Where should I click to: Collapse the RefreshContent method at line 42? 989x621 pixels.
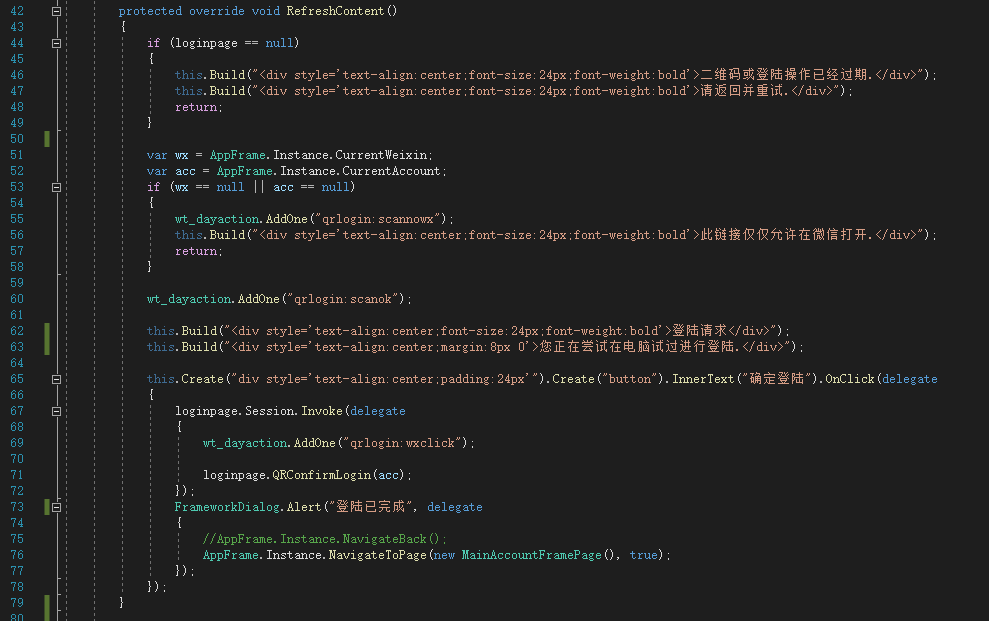click(x=56, y=11)
